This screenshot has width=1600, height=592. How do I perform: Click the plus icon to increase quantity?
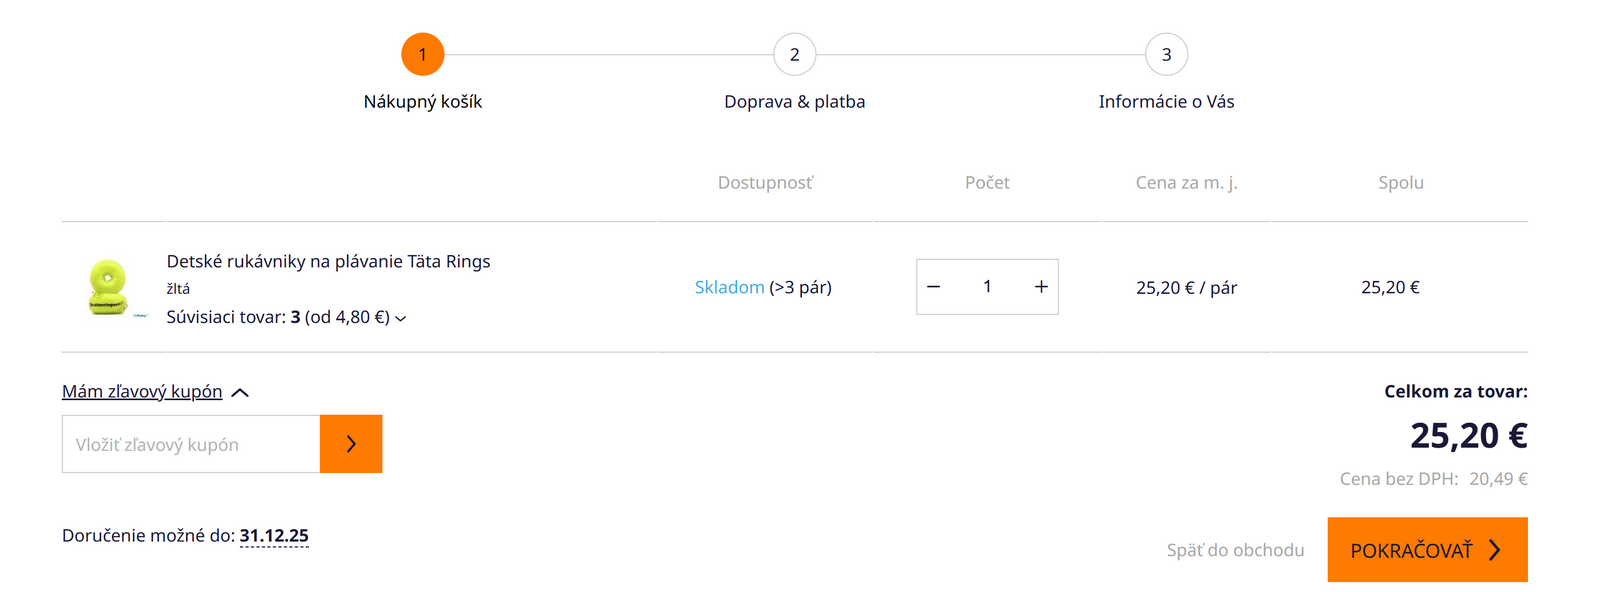point(1040,287)
